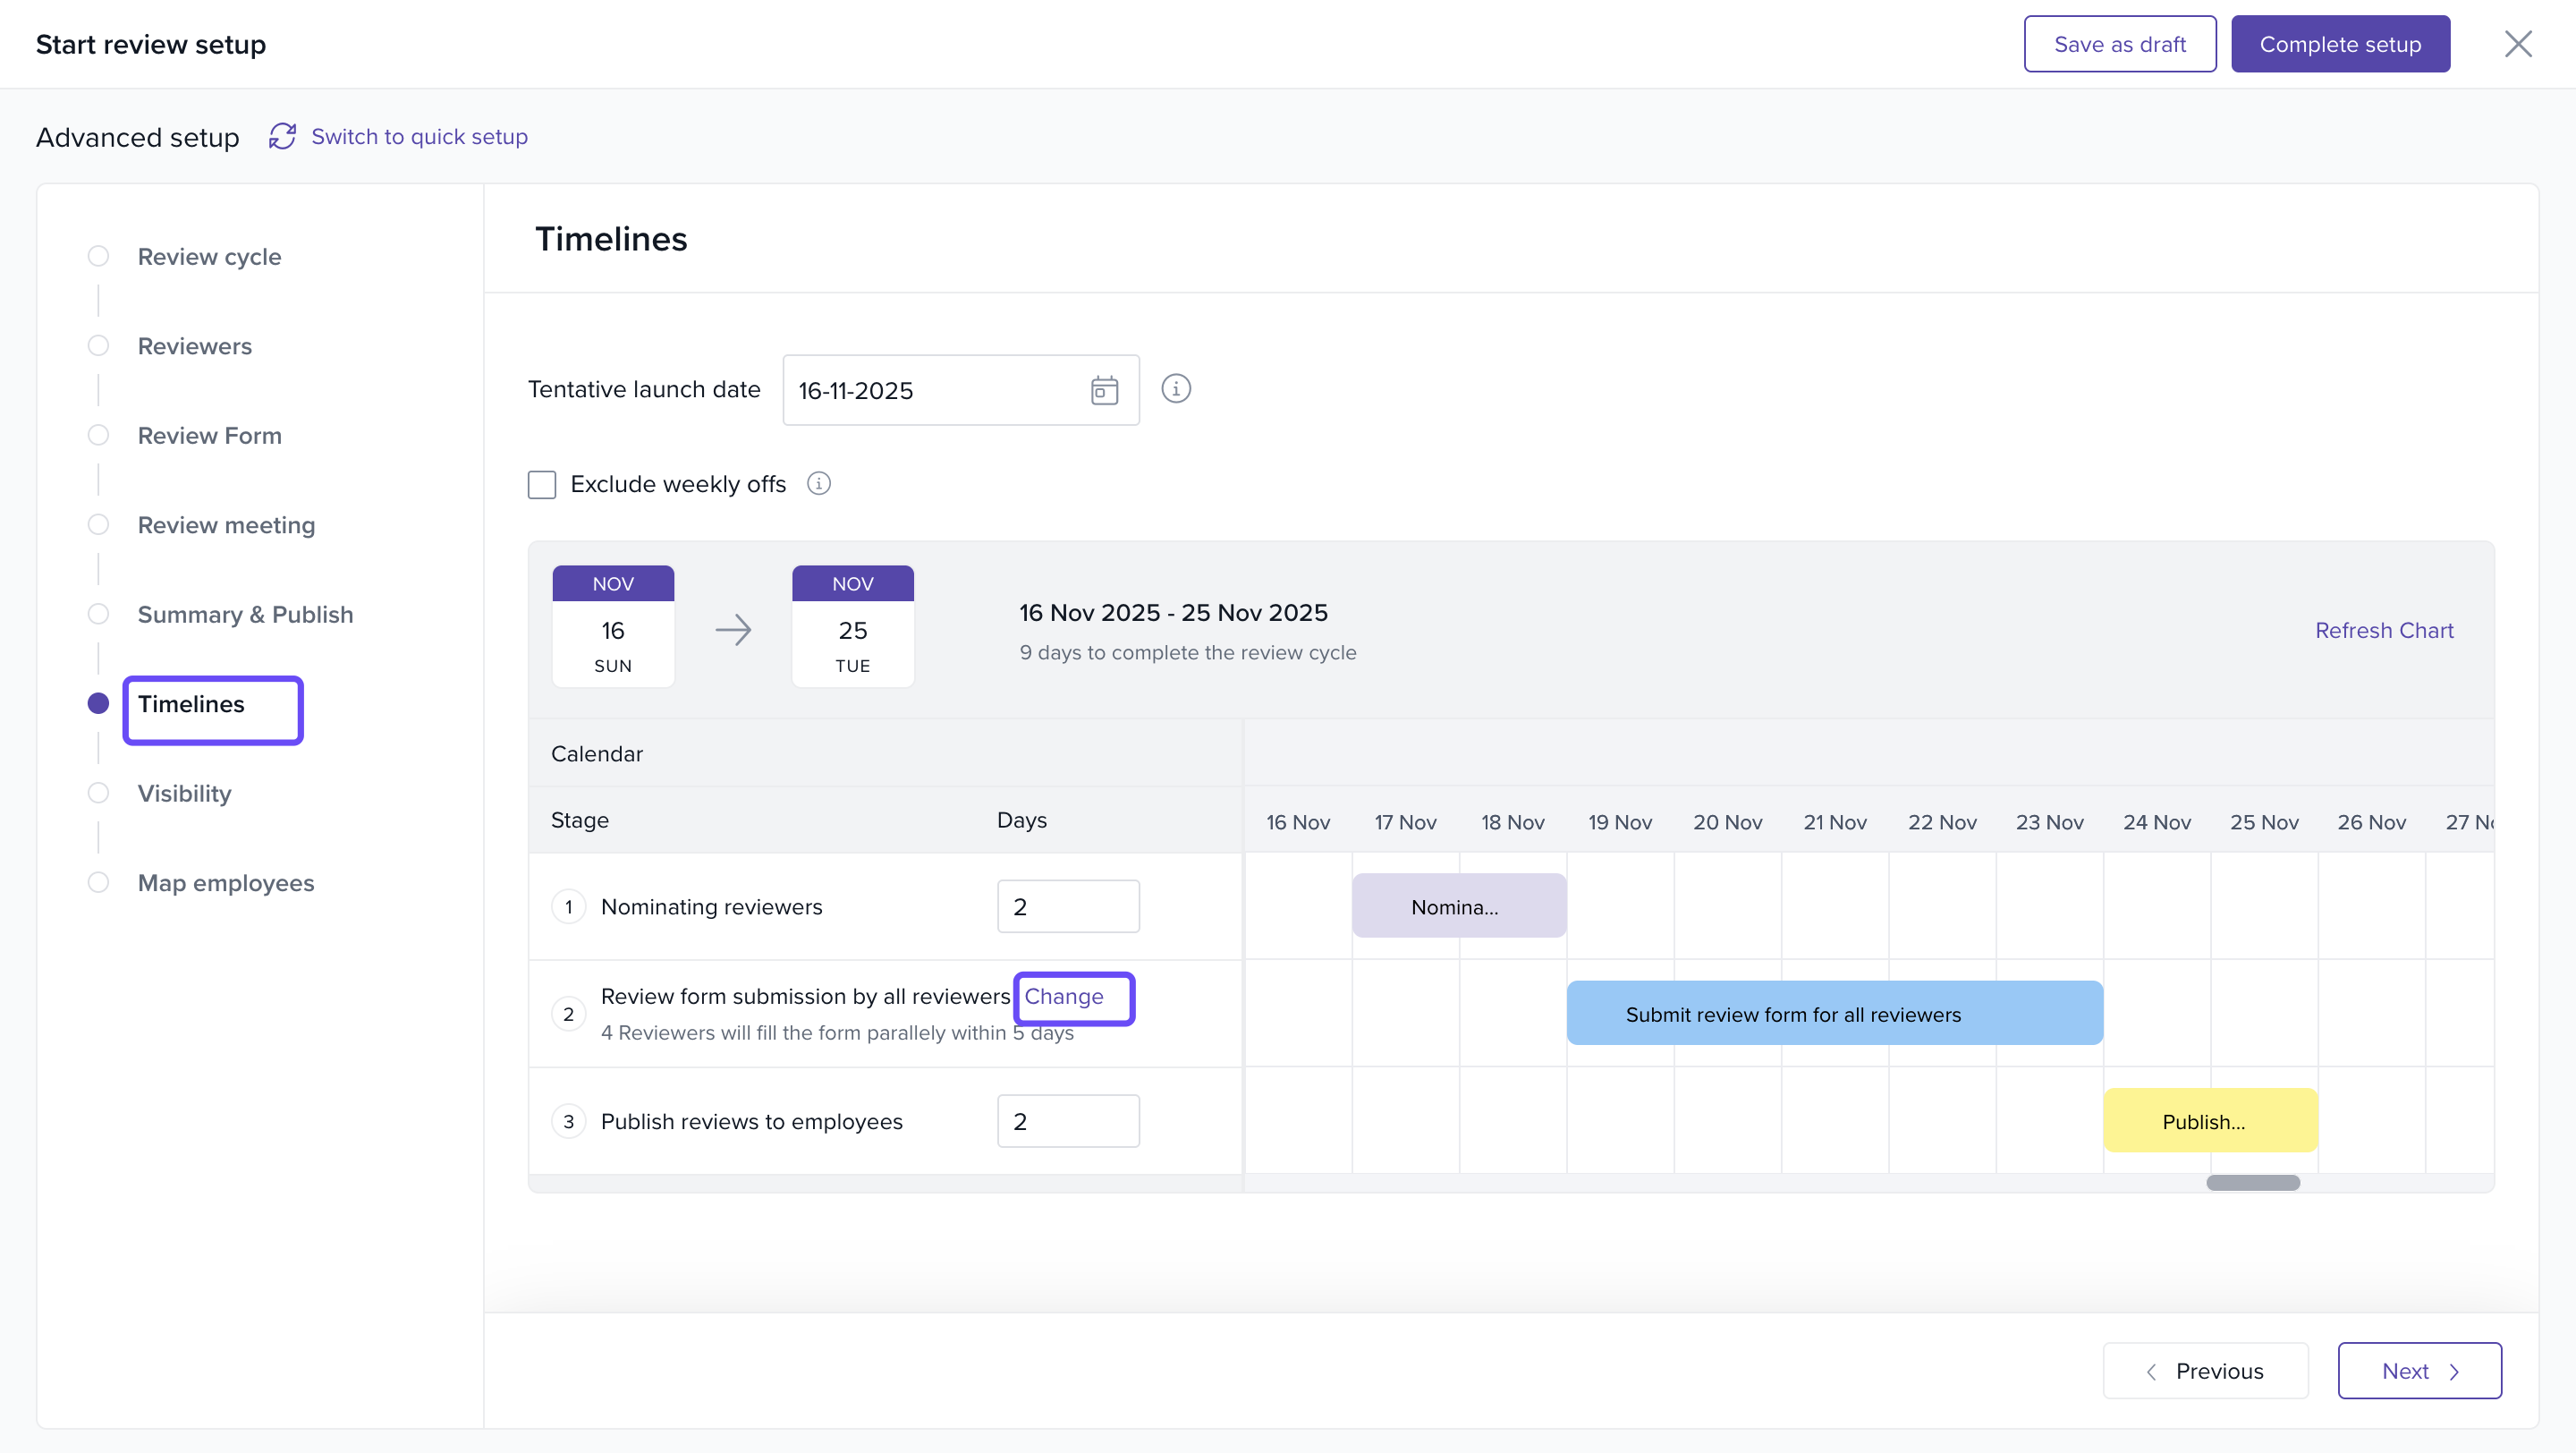Click the left chevron on Previous button
2576x1453 pixels.
2151,1372
